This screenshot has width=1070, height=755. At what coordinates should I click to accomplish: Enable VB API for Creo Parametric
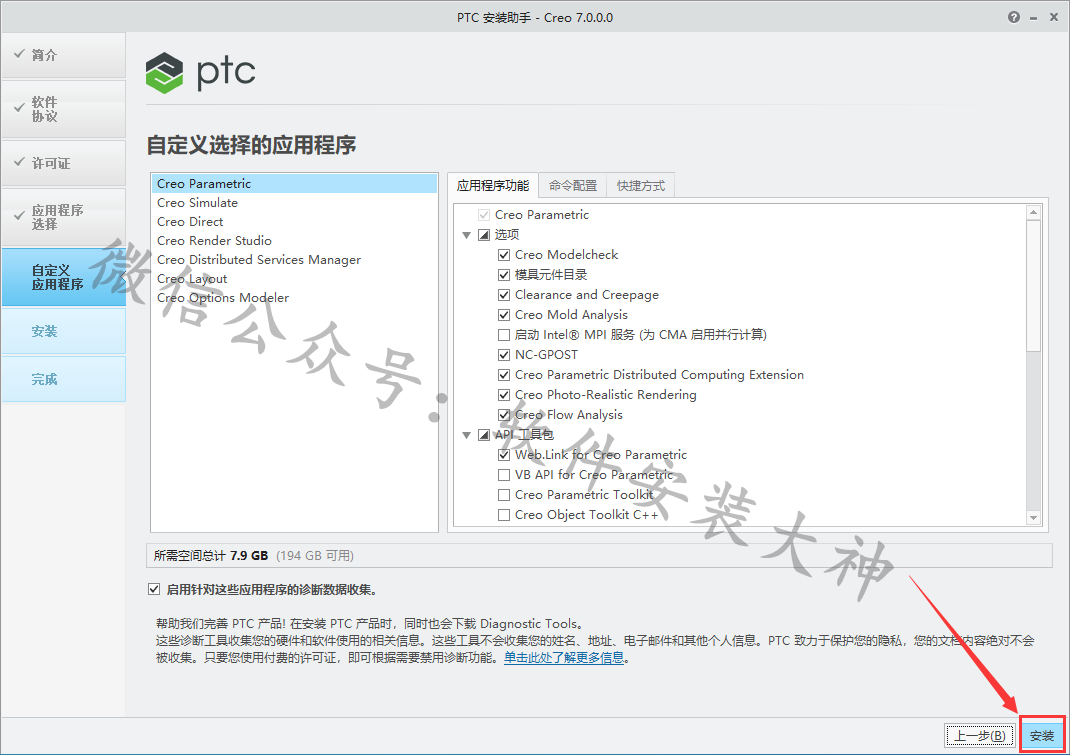(x=504, y=475)
